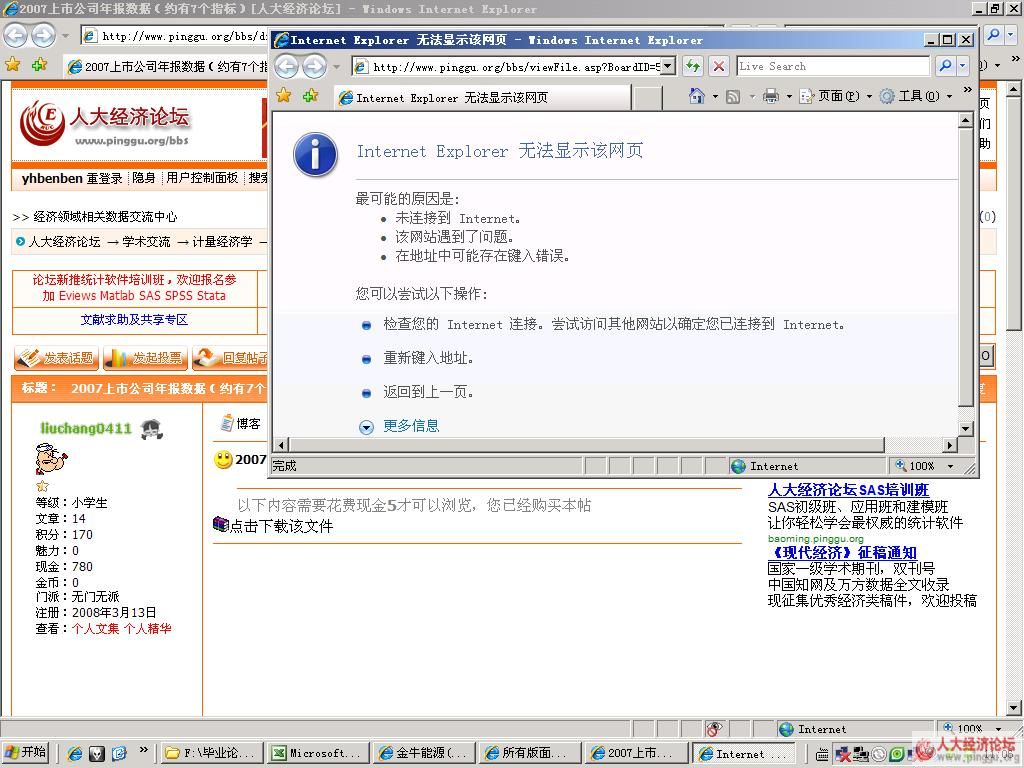
Task: Open 用户控制面板 menu
Action: click(x=202, y=178)
